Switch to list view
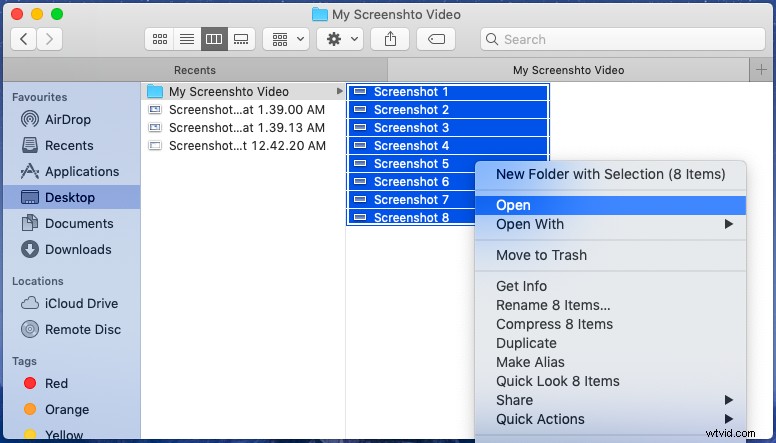 [187, 39]
